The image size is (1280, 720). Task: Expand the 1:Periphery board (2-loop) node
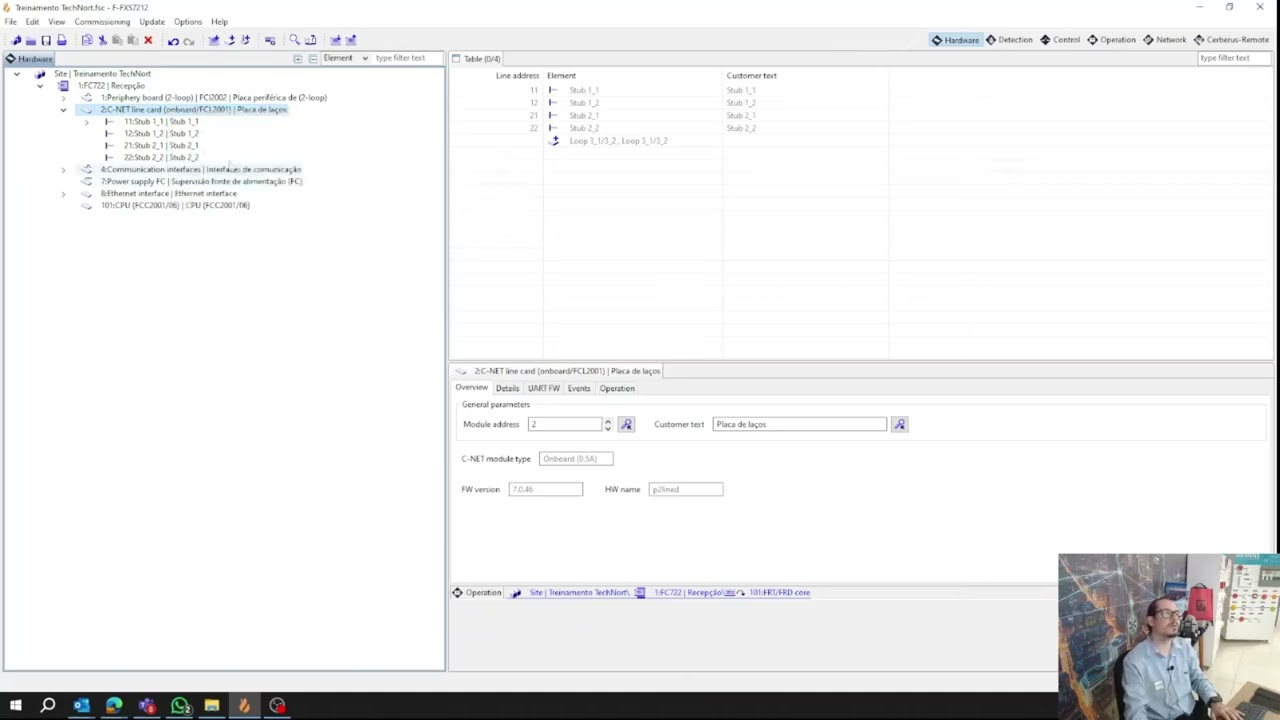(63, 98)
